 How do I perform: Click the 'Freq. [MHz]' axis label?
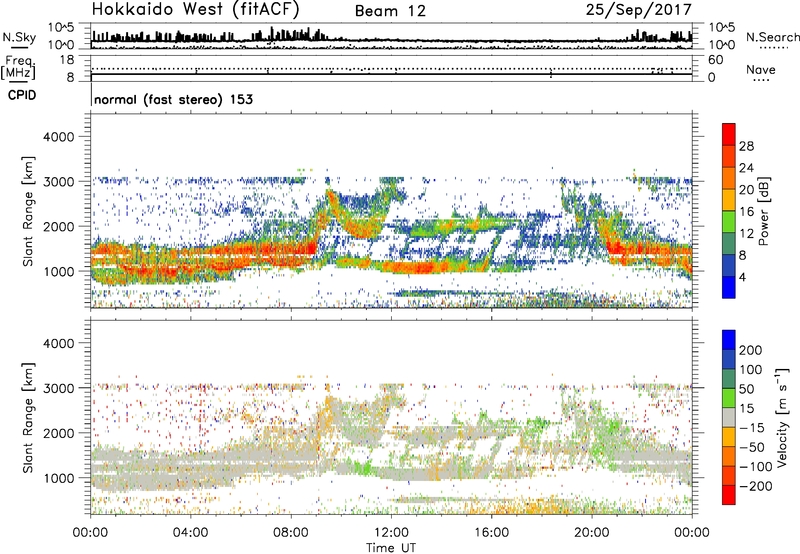tap(19, 68)
